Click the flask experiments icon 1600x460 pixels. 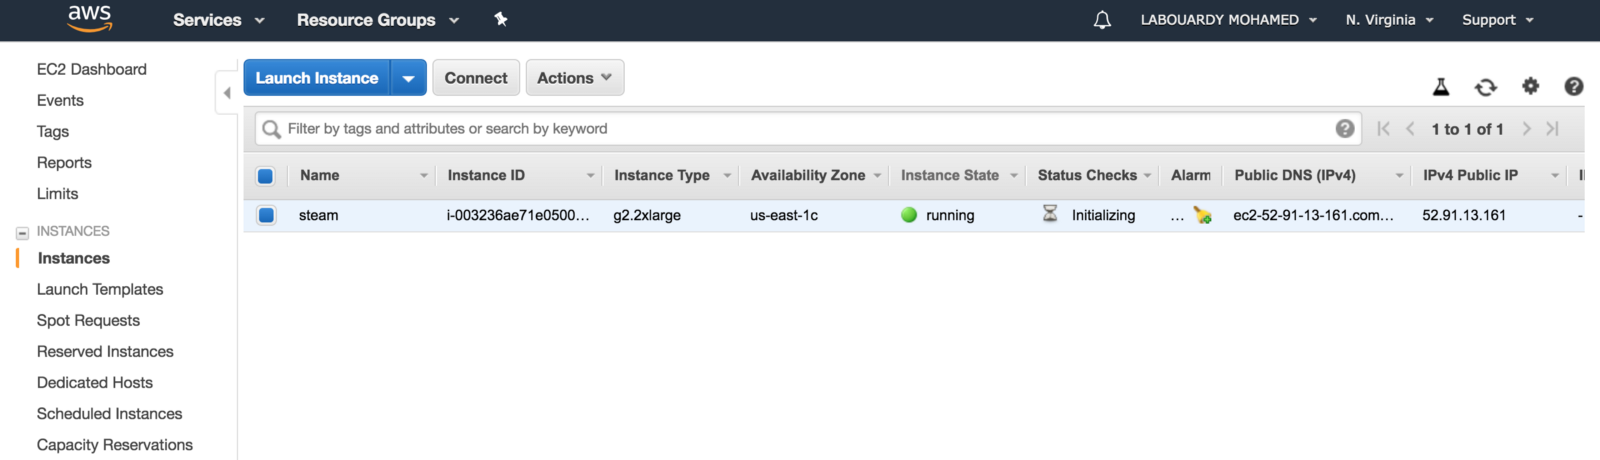(x=1441, y=87)
